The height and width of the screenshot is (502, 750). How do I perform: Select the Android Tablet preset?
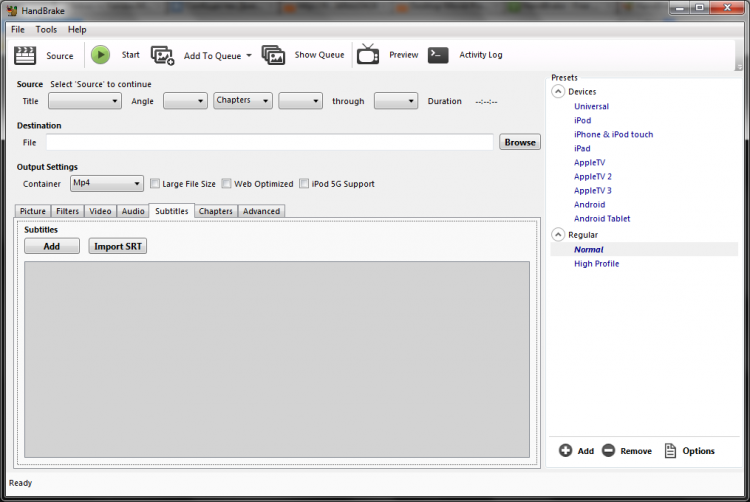pyautogui.click(x=602, y=218)
